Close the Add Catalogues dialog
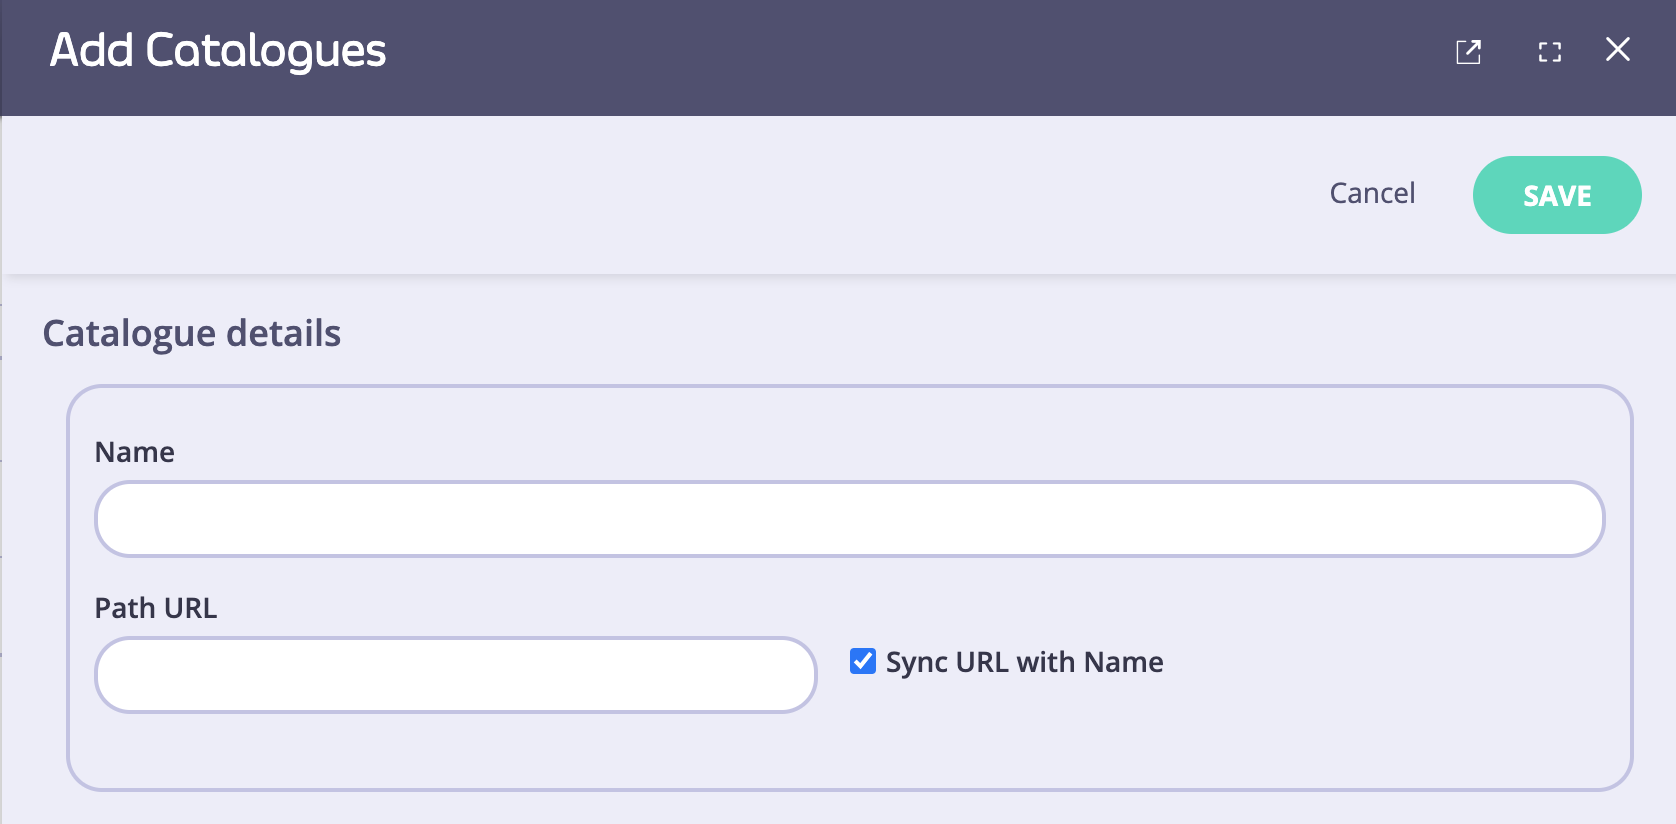Viewport: 1676px width, 824px height. point(1617,50)
